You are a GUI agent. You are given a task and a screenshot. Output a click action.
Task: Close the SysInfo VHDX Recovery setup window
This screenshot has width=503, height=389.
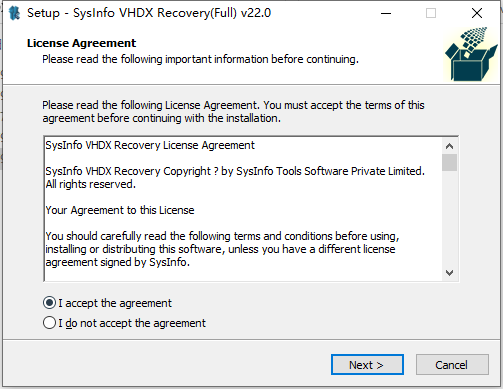477,13
